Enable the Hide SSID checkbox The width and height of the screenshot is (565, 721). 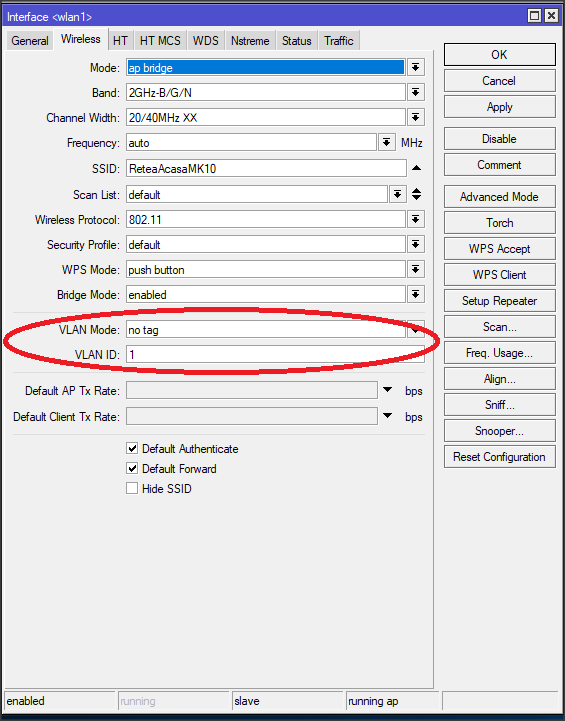pos(132,488)
